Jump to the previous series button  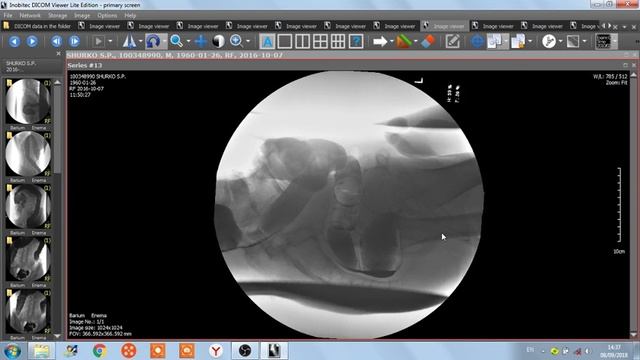coord(56,41)
